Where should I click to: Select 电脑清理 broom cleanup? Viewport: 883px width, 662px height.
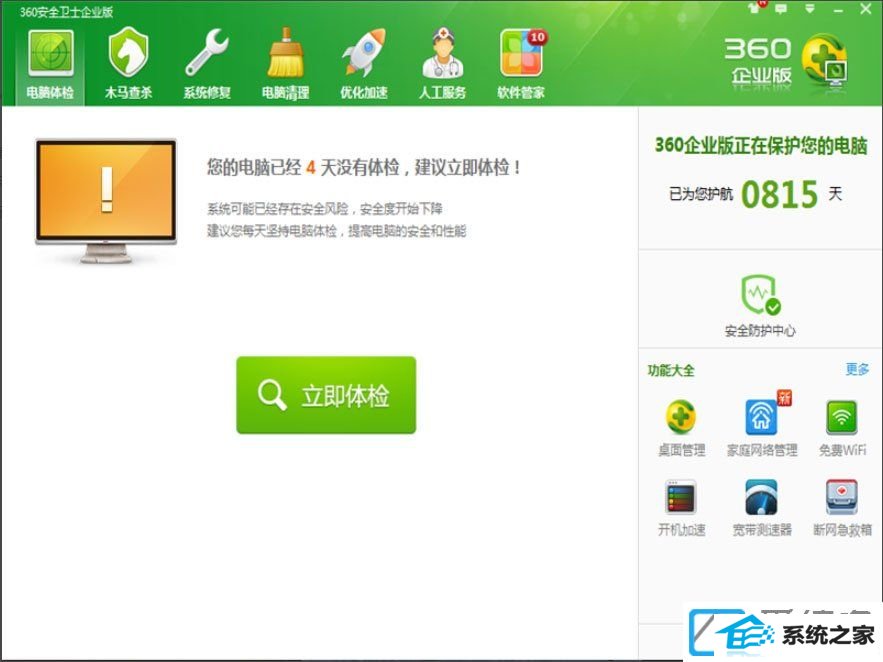coord(286,65)
